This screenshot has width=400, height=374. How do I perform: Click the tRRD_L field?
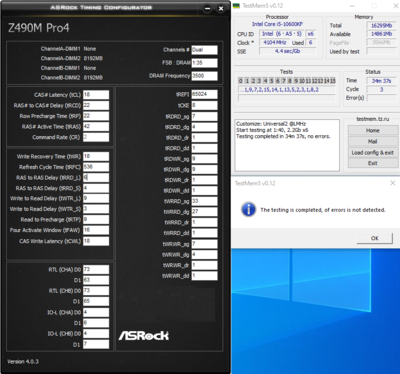[96, 178]
